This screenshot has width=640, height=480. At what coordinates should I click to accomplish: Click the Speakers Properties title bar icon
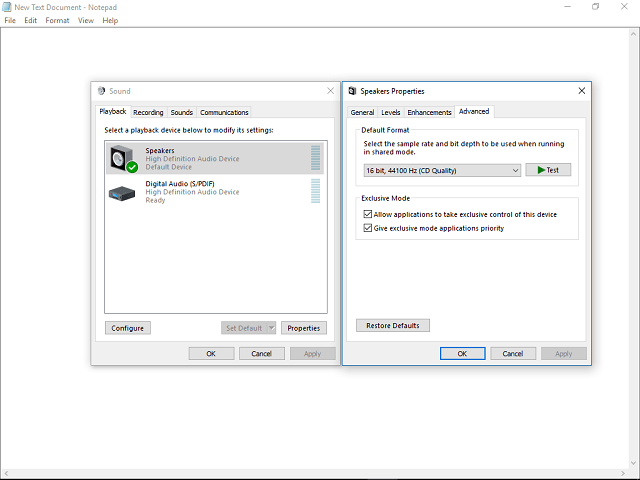point(352,91)
